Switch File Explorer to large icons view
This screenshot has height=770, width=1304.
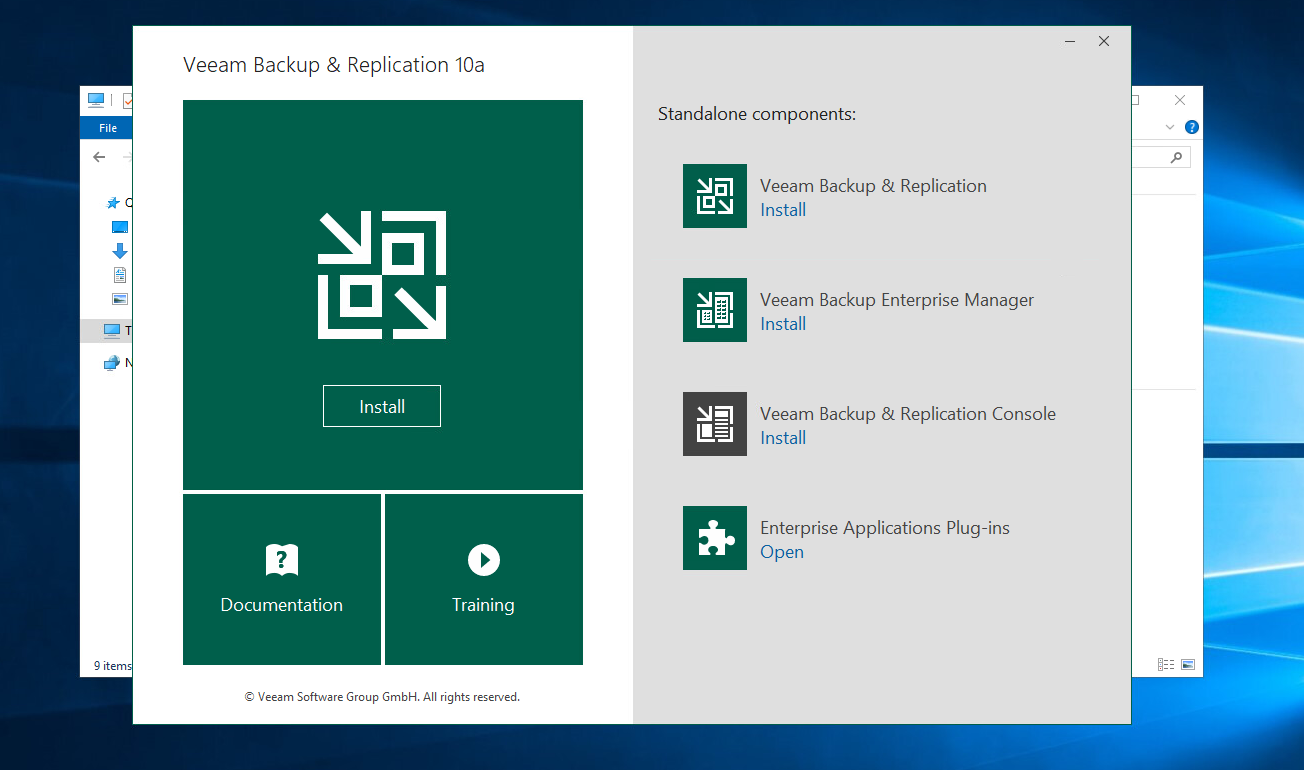1188,664
